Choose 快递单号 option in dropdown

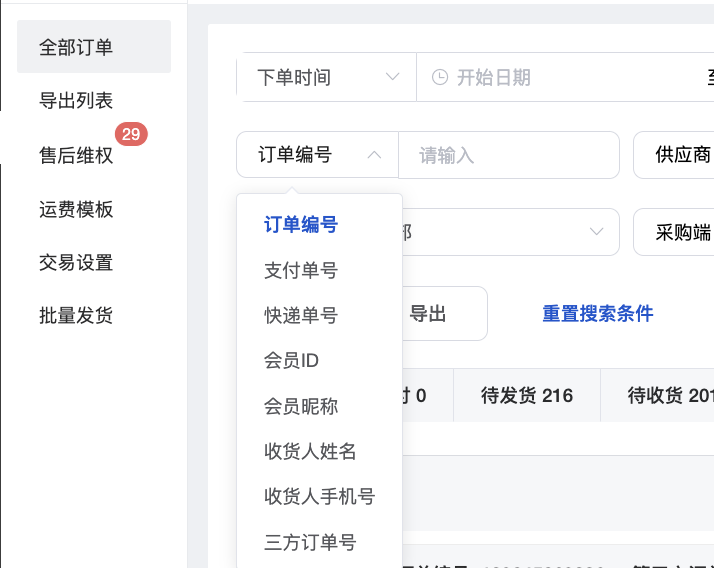(300, 316)
